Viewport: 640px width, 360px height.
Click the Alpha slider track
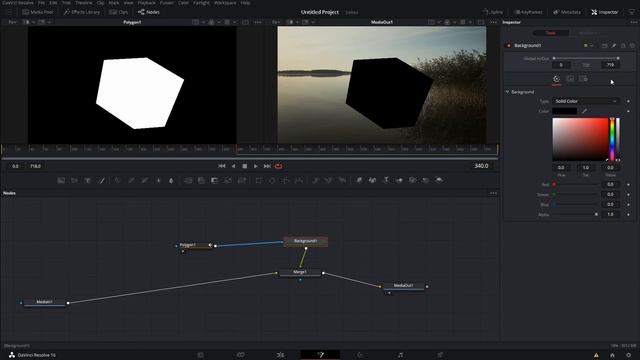coord(576,214)
